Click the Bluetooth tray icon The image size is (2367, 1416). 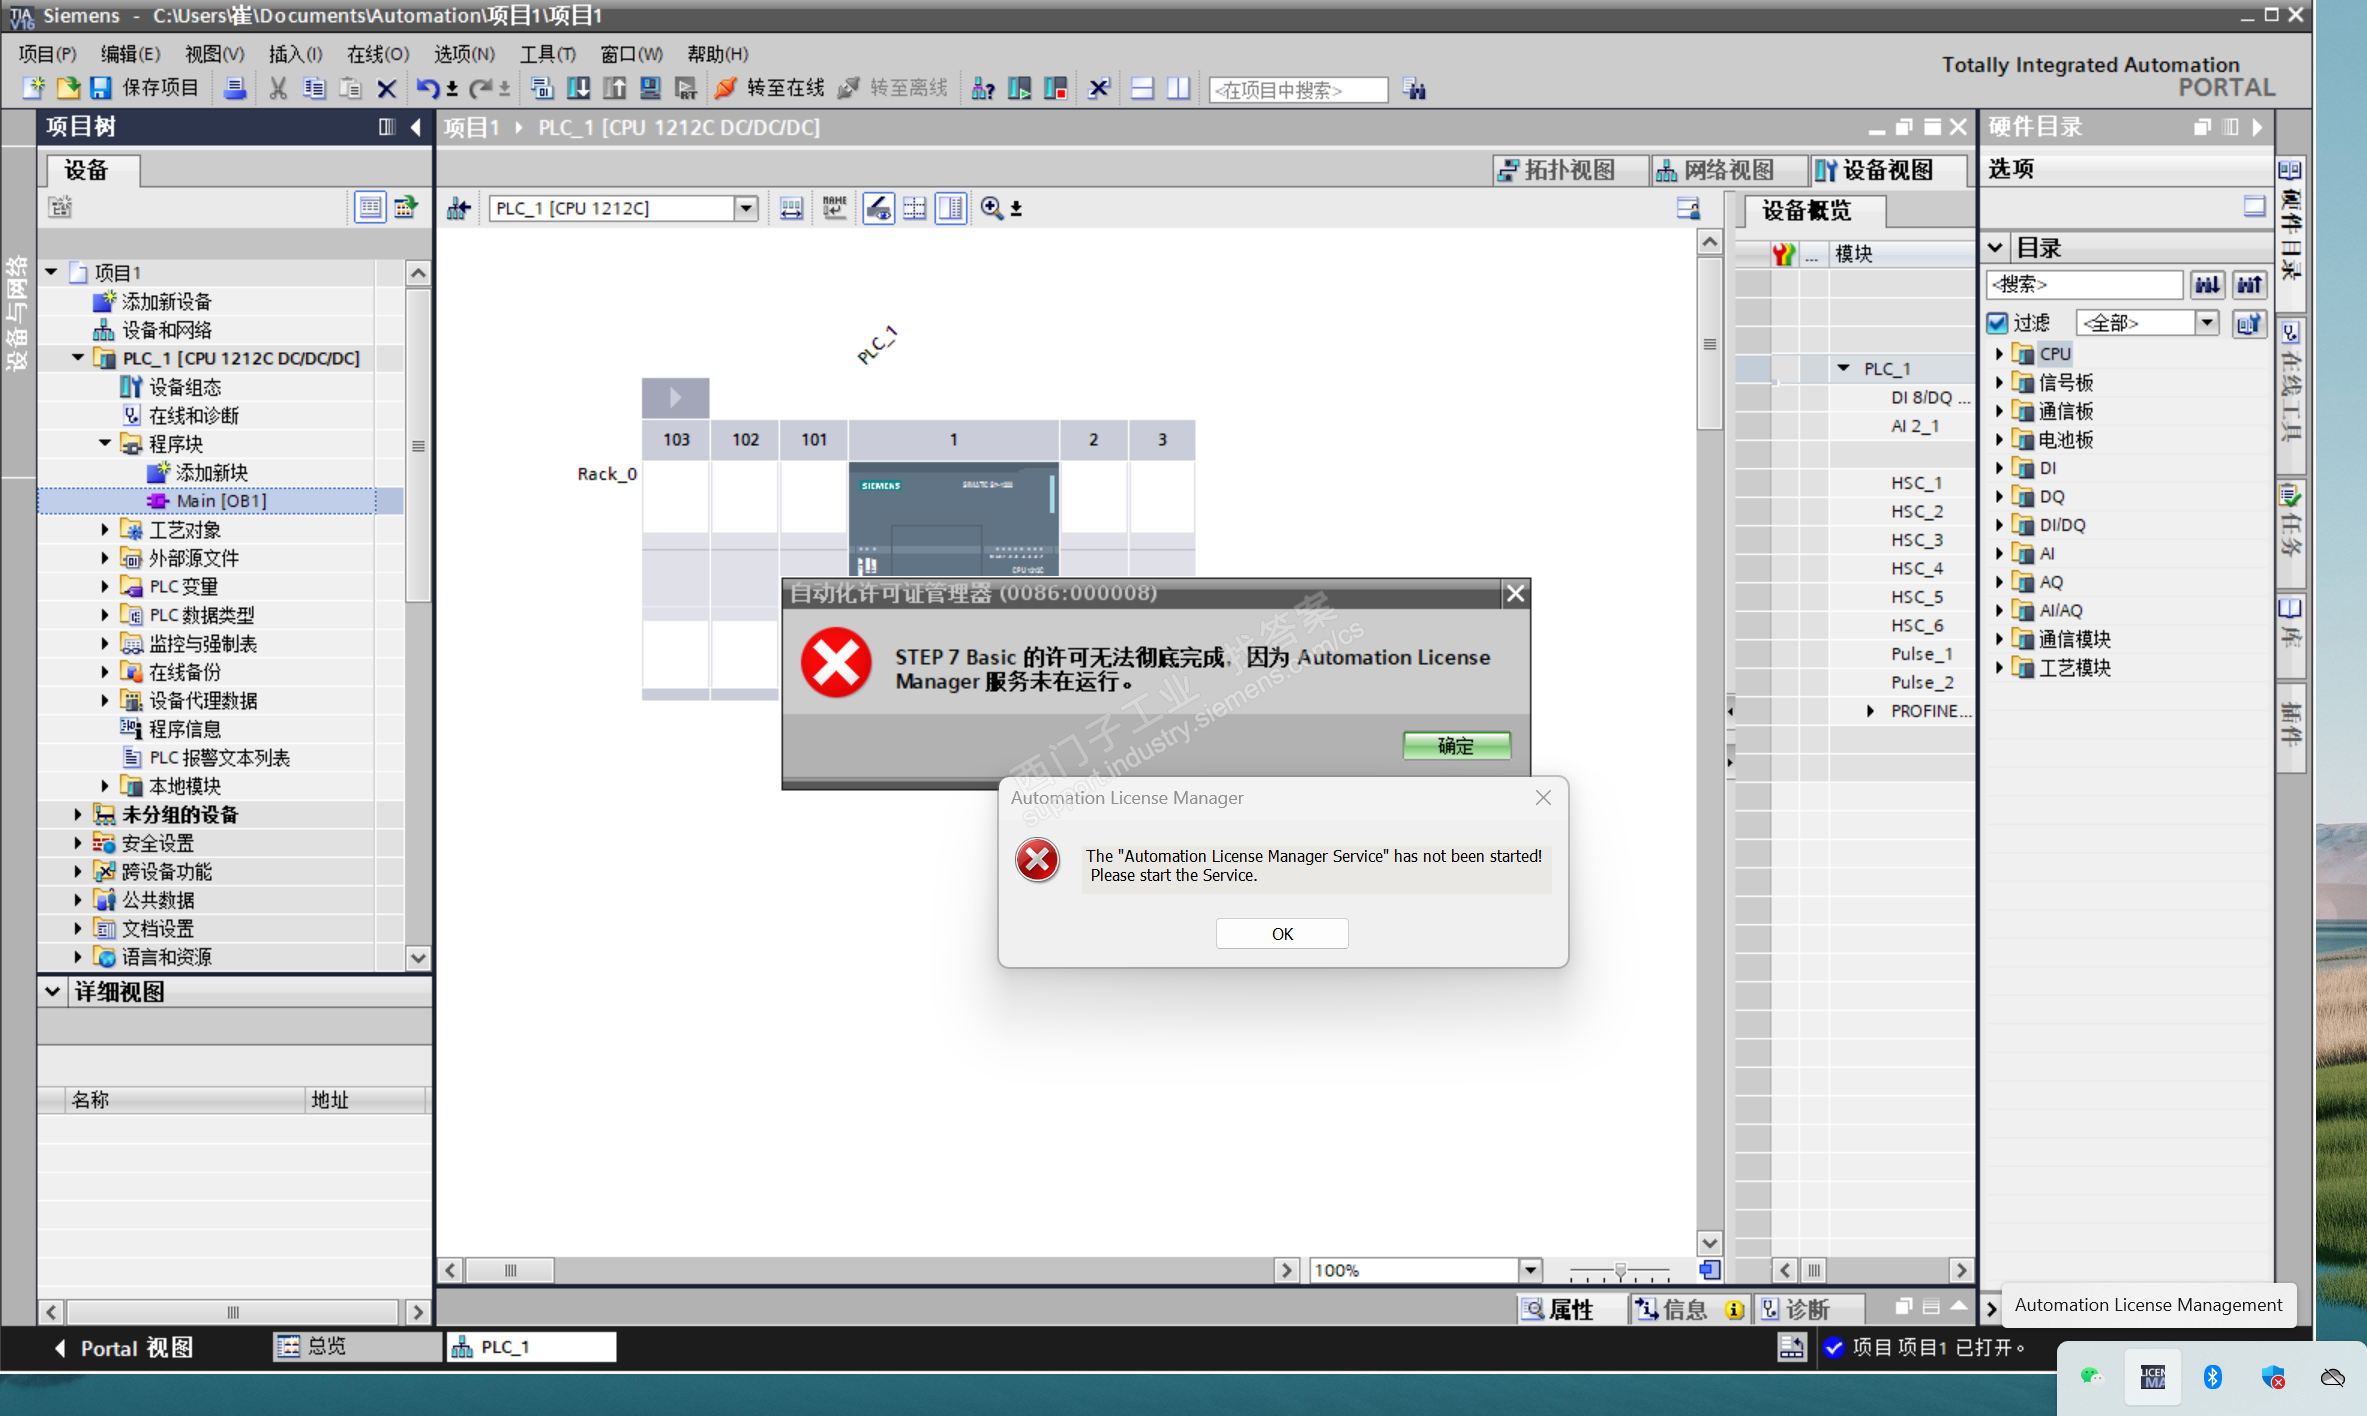[2212, 1377]
